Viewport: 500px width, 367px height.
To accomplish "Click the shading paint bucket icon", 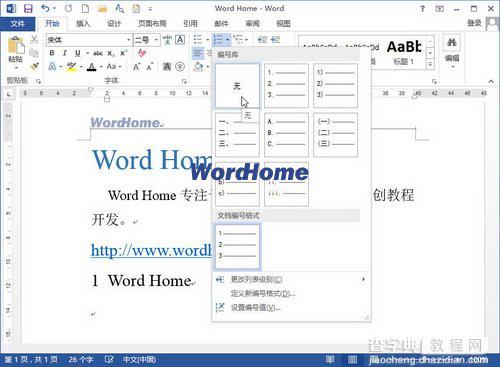I will [198, 67].
